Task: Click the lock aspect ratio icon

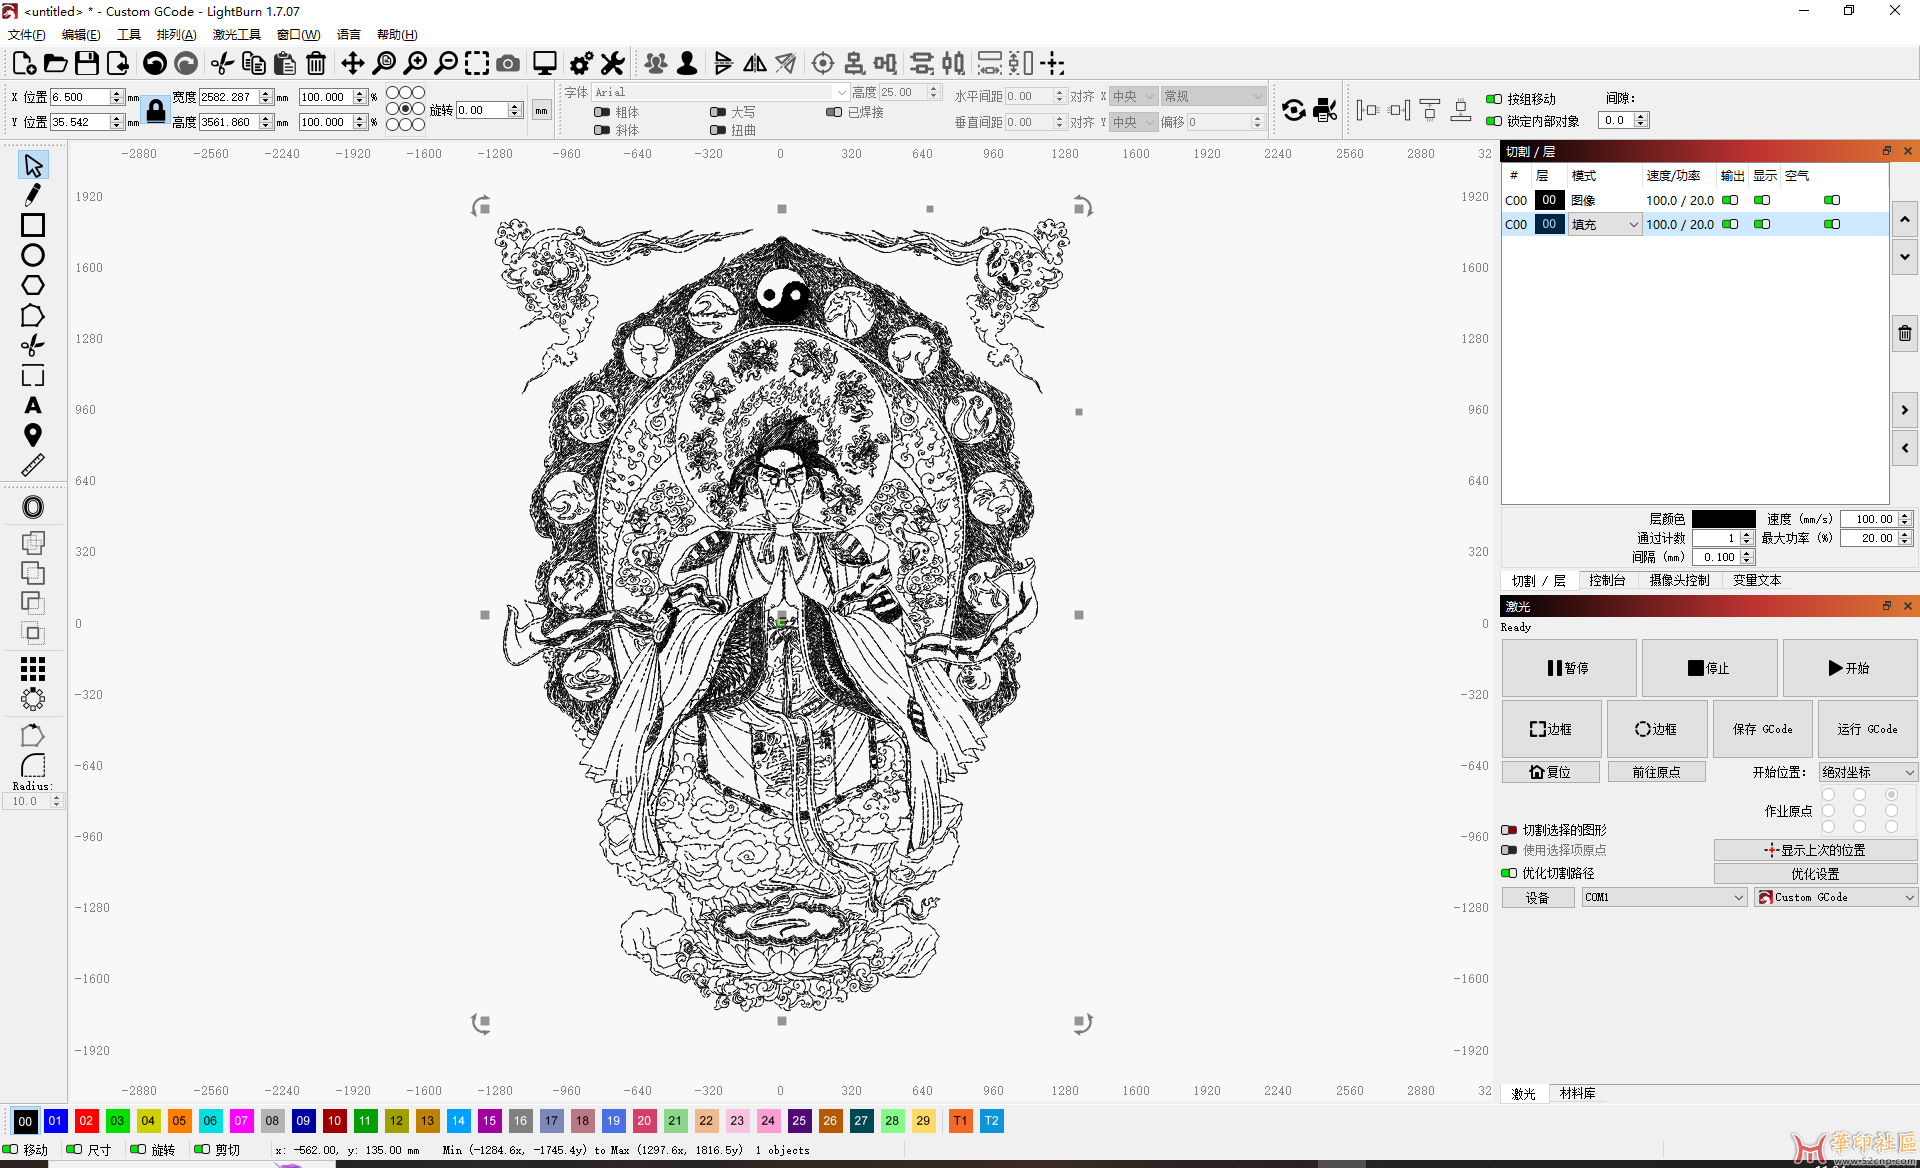Action: click(x=156, y=110)
